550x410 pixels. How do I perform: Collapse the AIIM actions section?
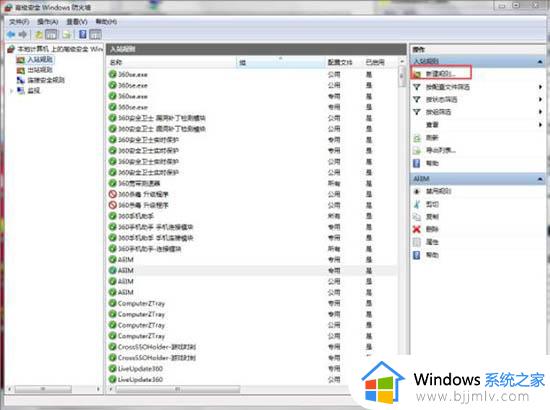click(540, 179)
